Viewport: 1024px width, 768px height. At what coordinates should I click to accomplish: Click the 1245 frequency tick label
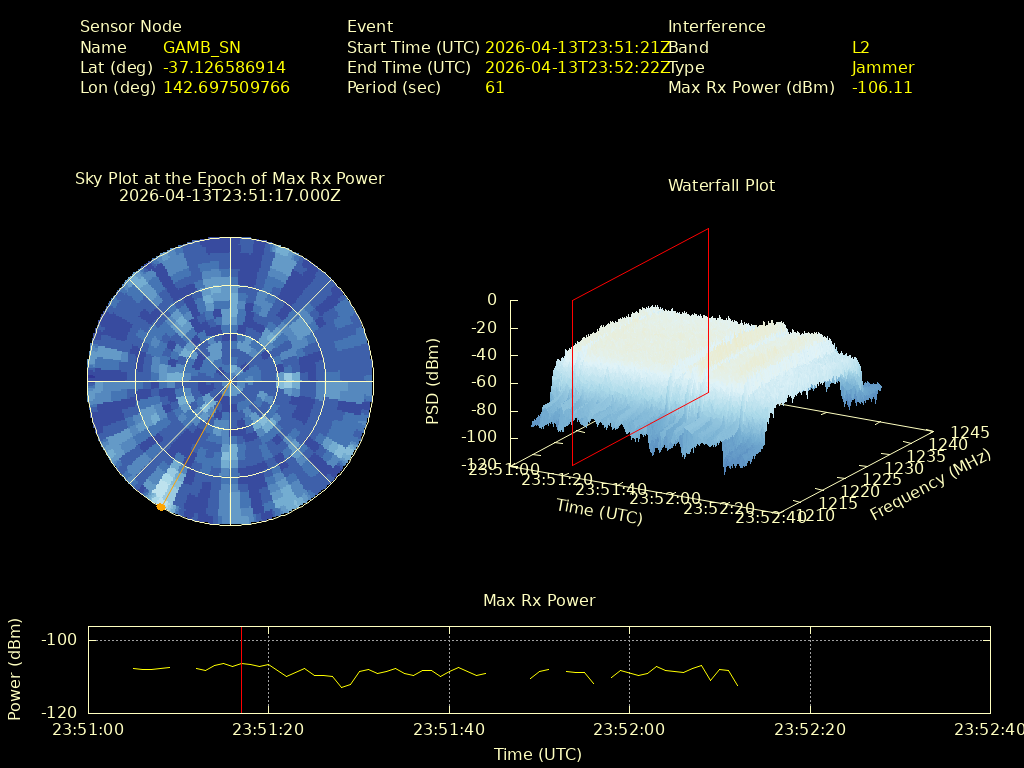tap(969, 433)
